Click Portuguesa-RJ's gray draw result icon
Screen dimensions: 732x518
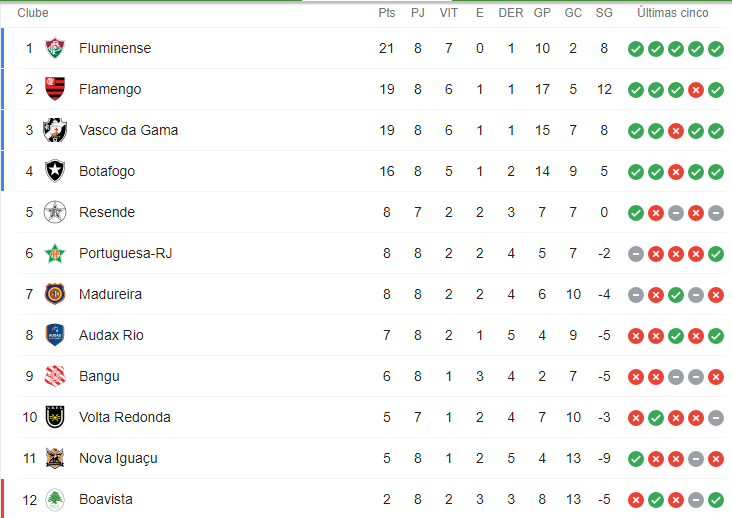click(x=636, y=254)
